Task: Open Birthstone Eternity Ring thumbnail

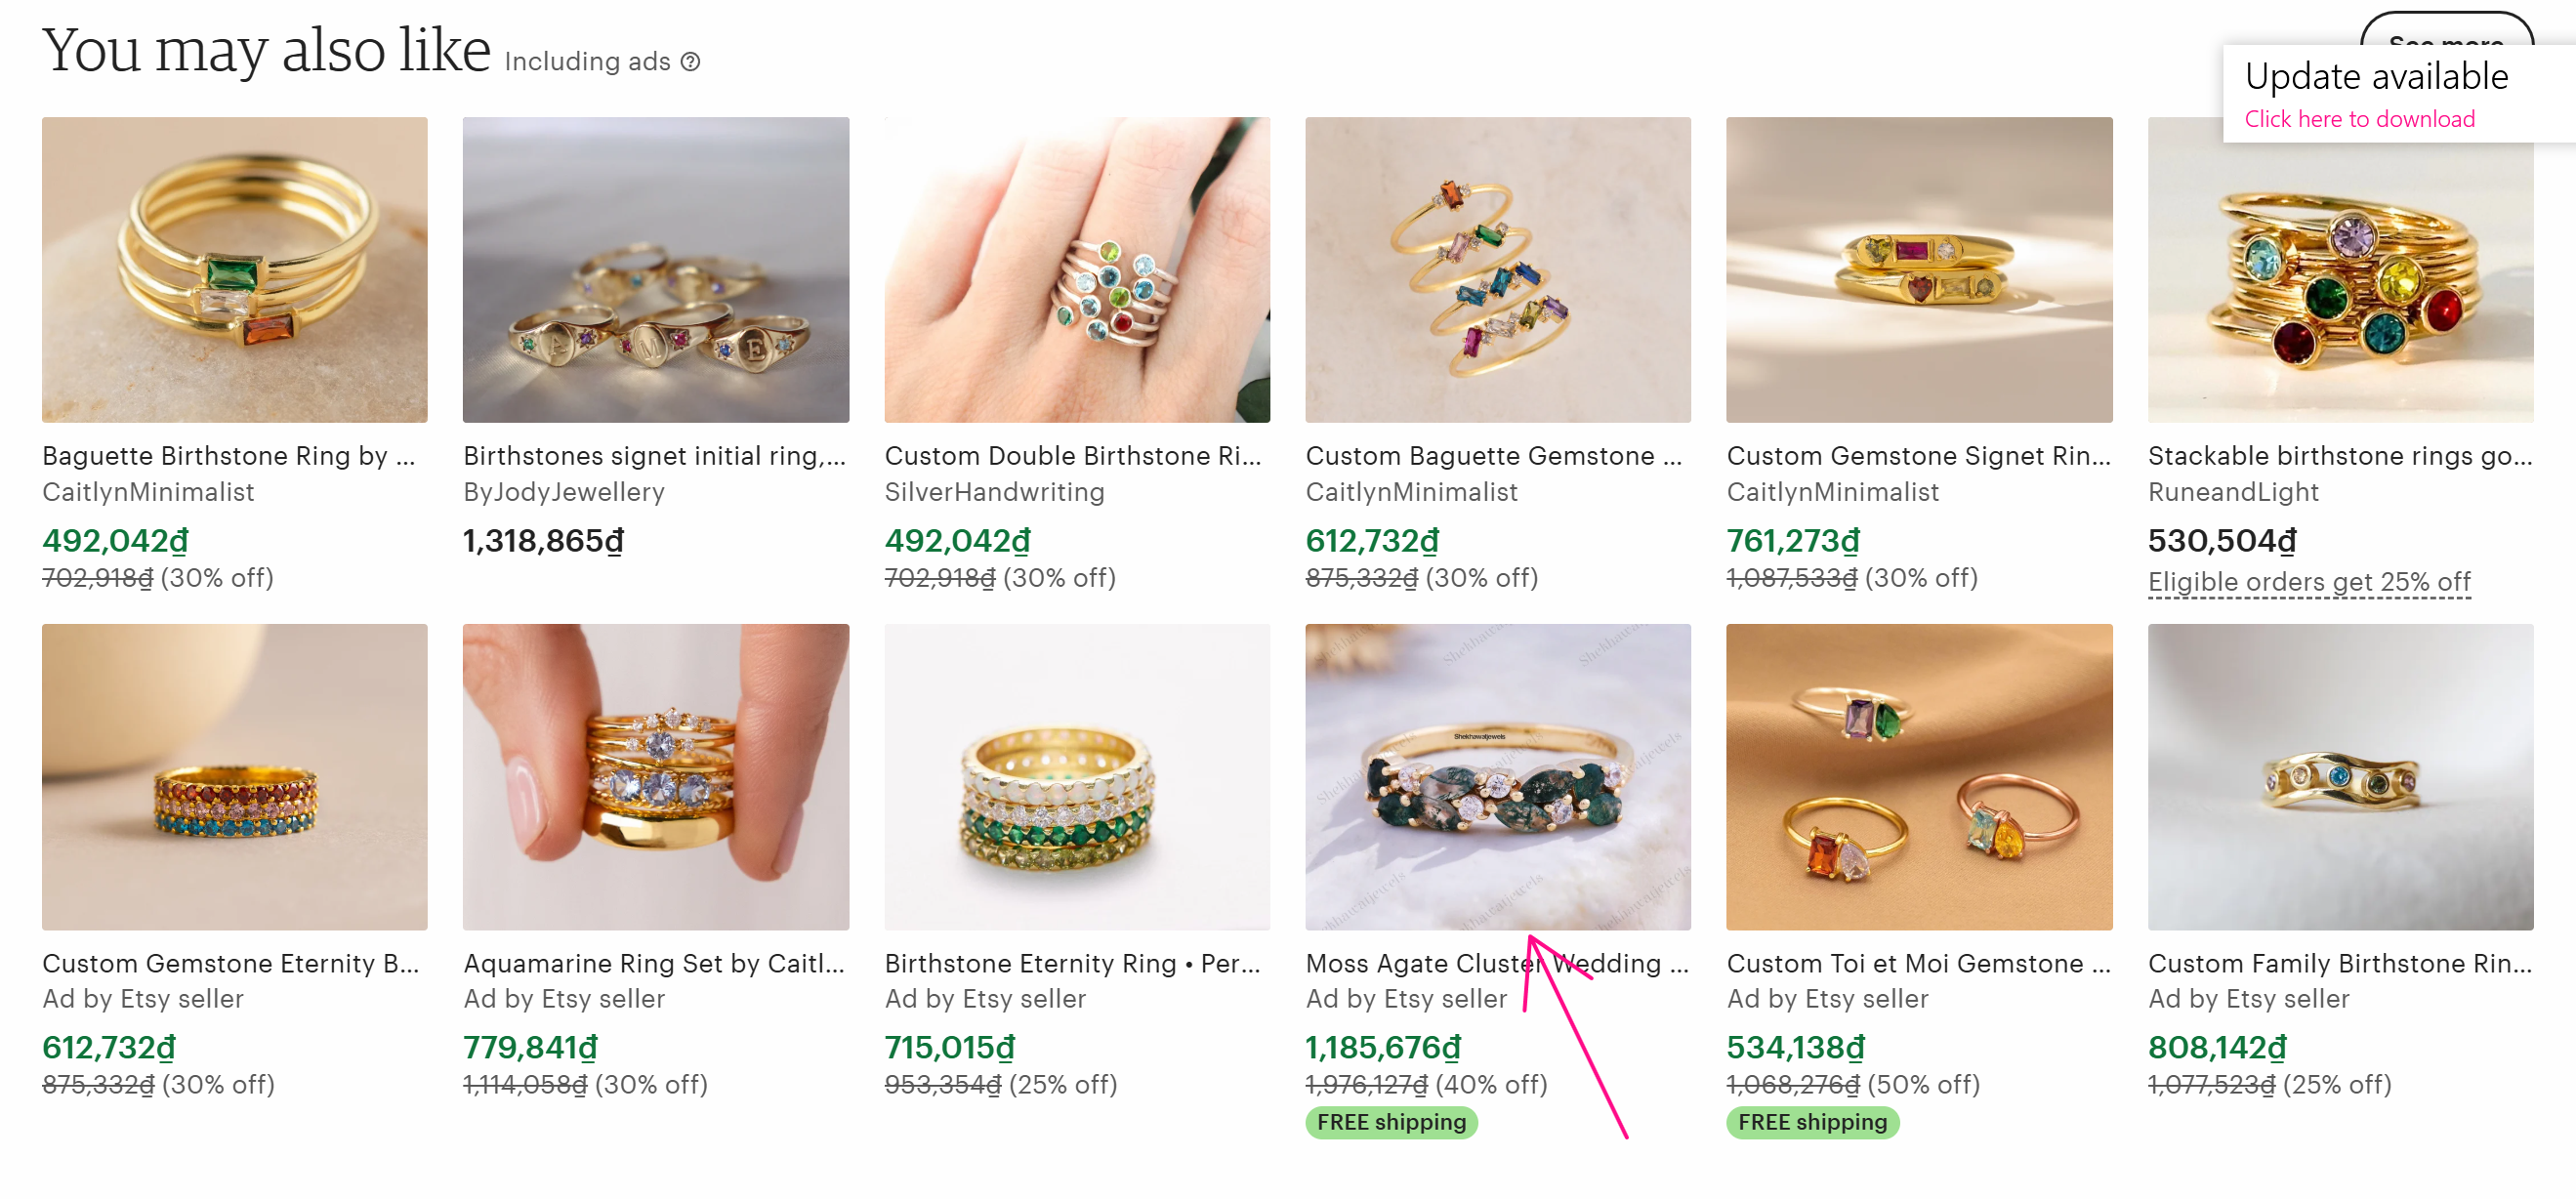Action: pos(1076,776)
